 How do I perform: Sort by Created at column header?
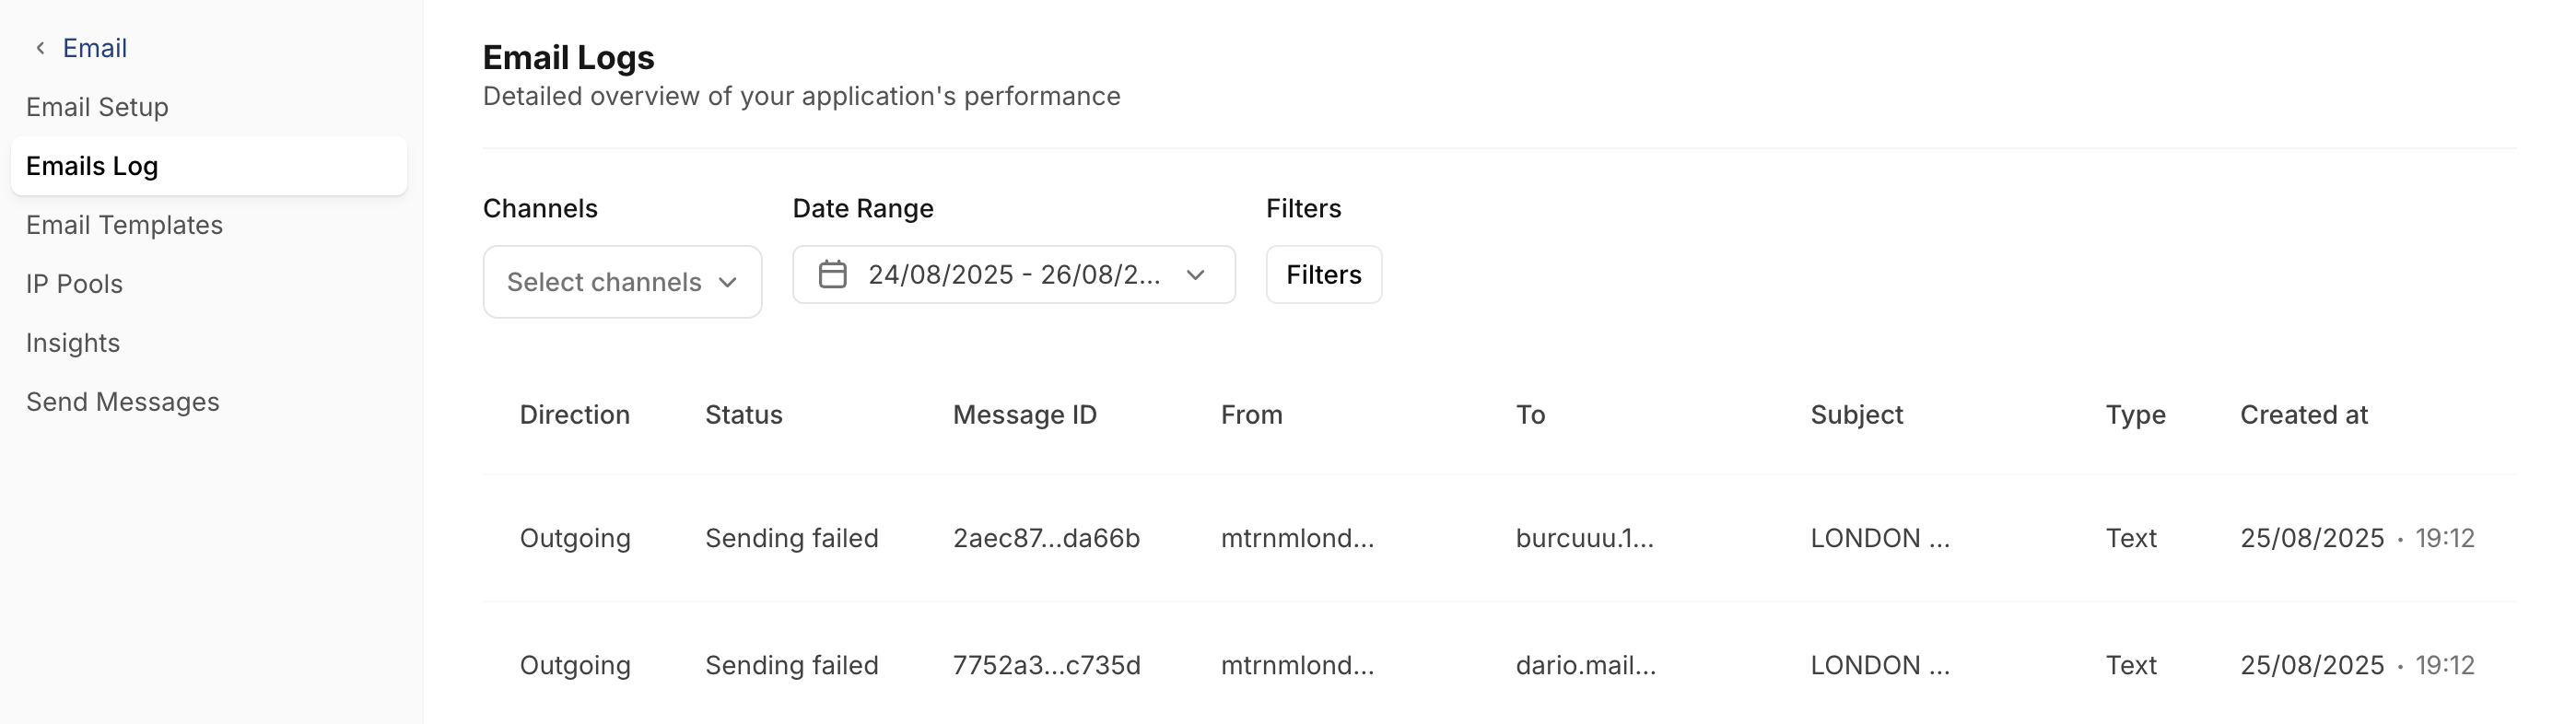coord(2303,415)
